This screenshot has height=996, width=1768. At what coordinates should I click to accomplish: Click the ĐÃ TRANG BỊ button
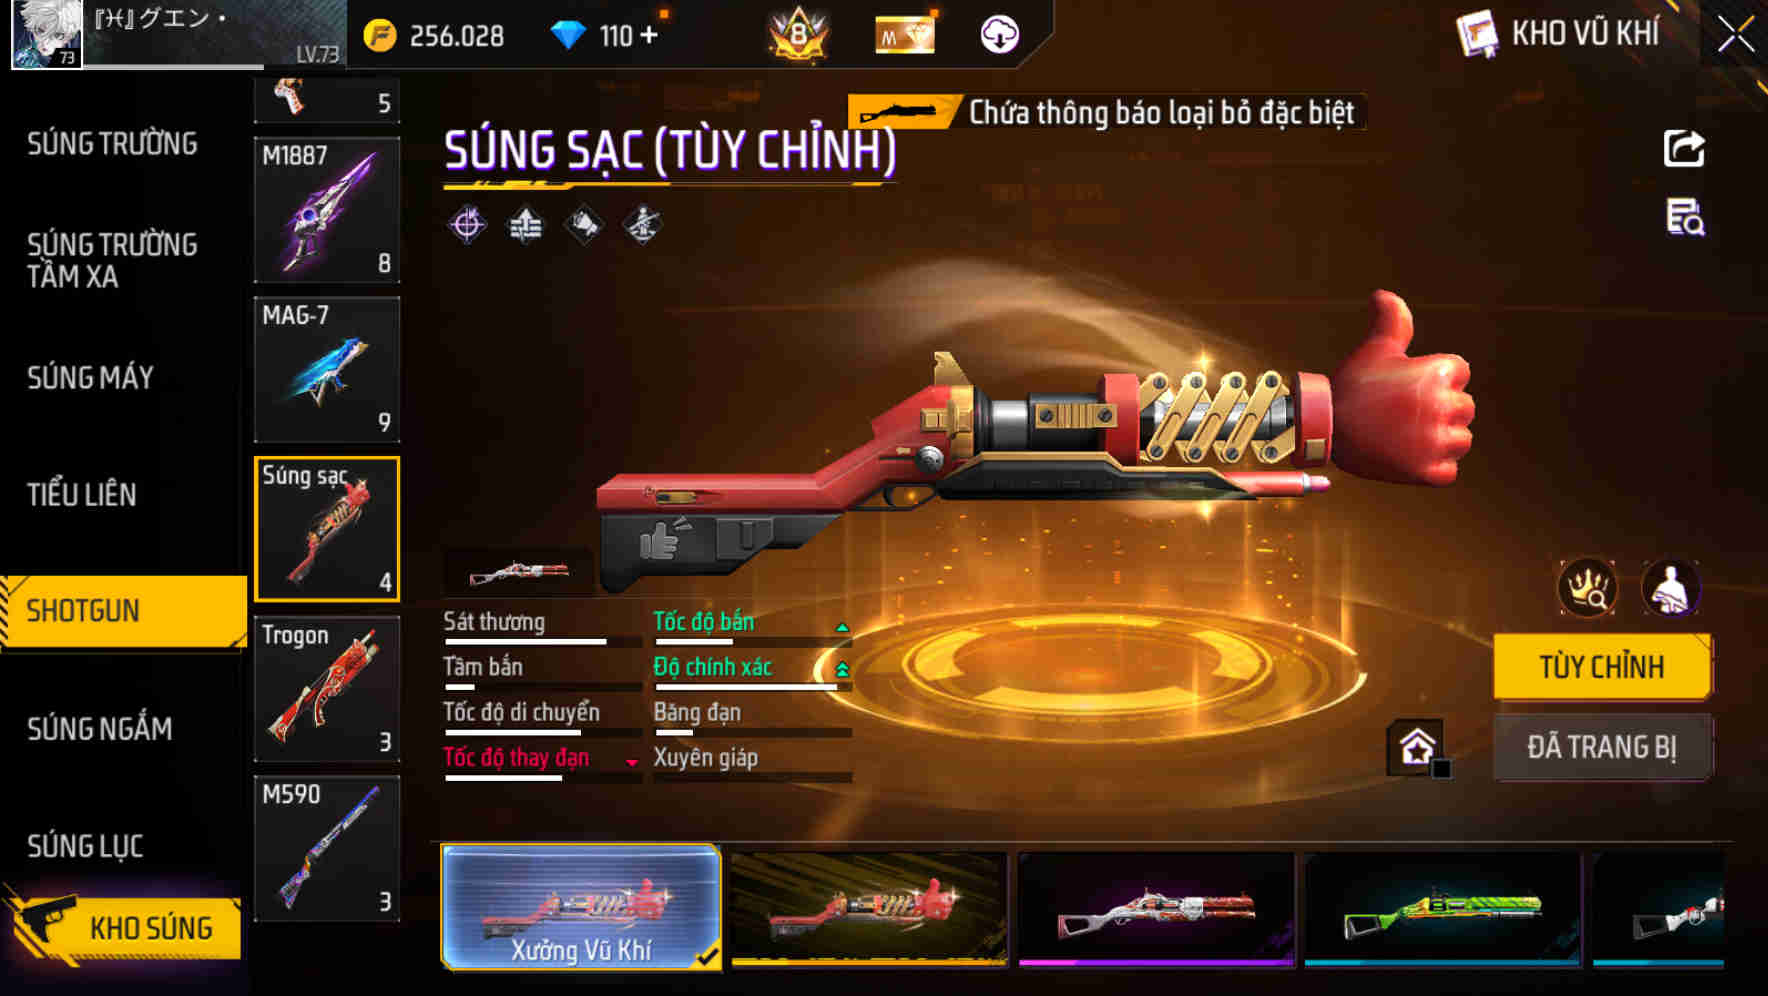(1602, 746)
